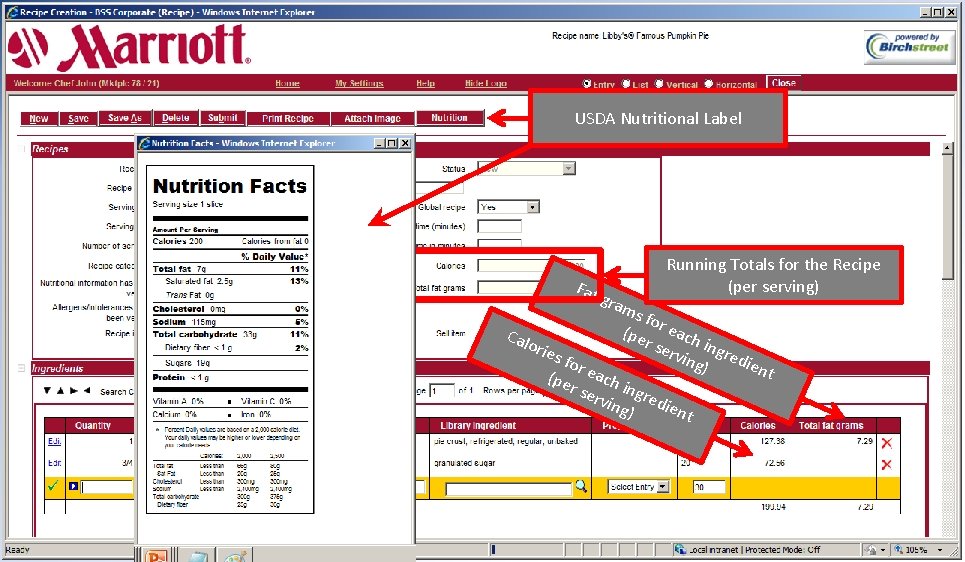Click the Delete toolbar button
965x562 pixels.
(175, 118)
